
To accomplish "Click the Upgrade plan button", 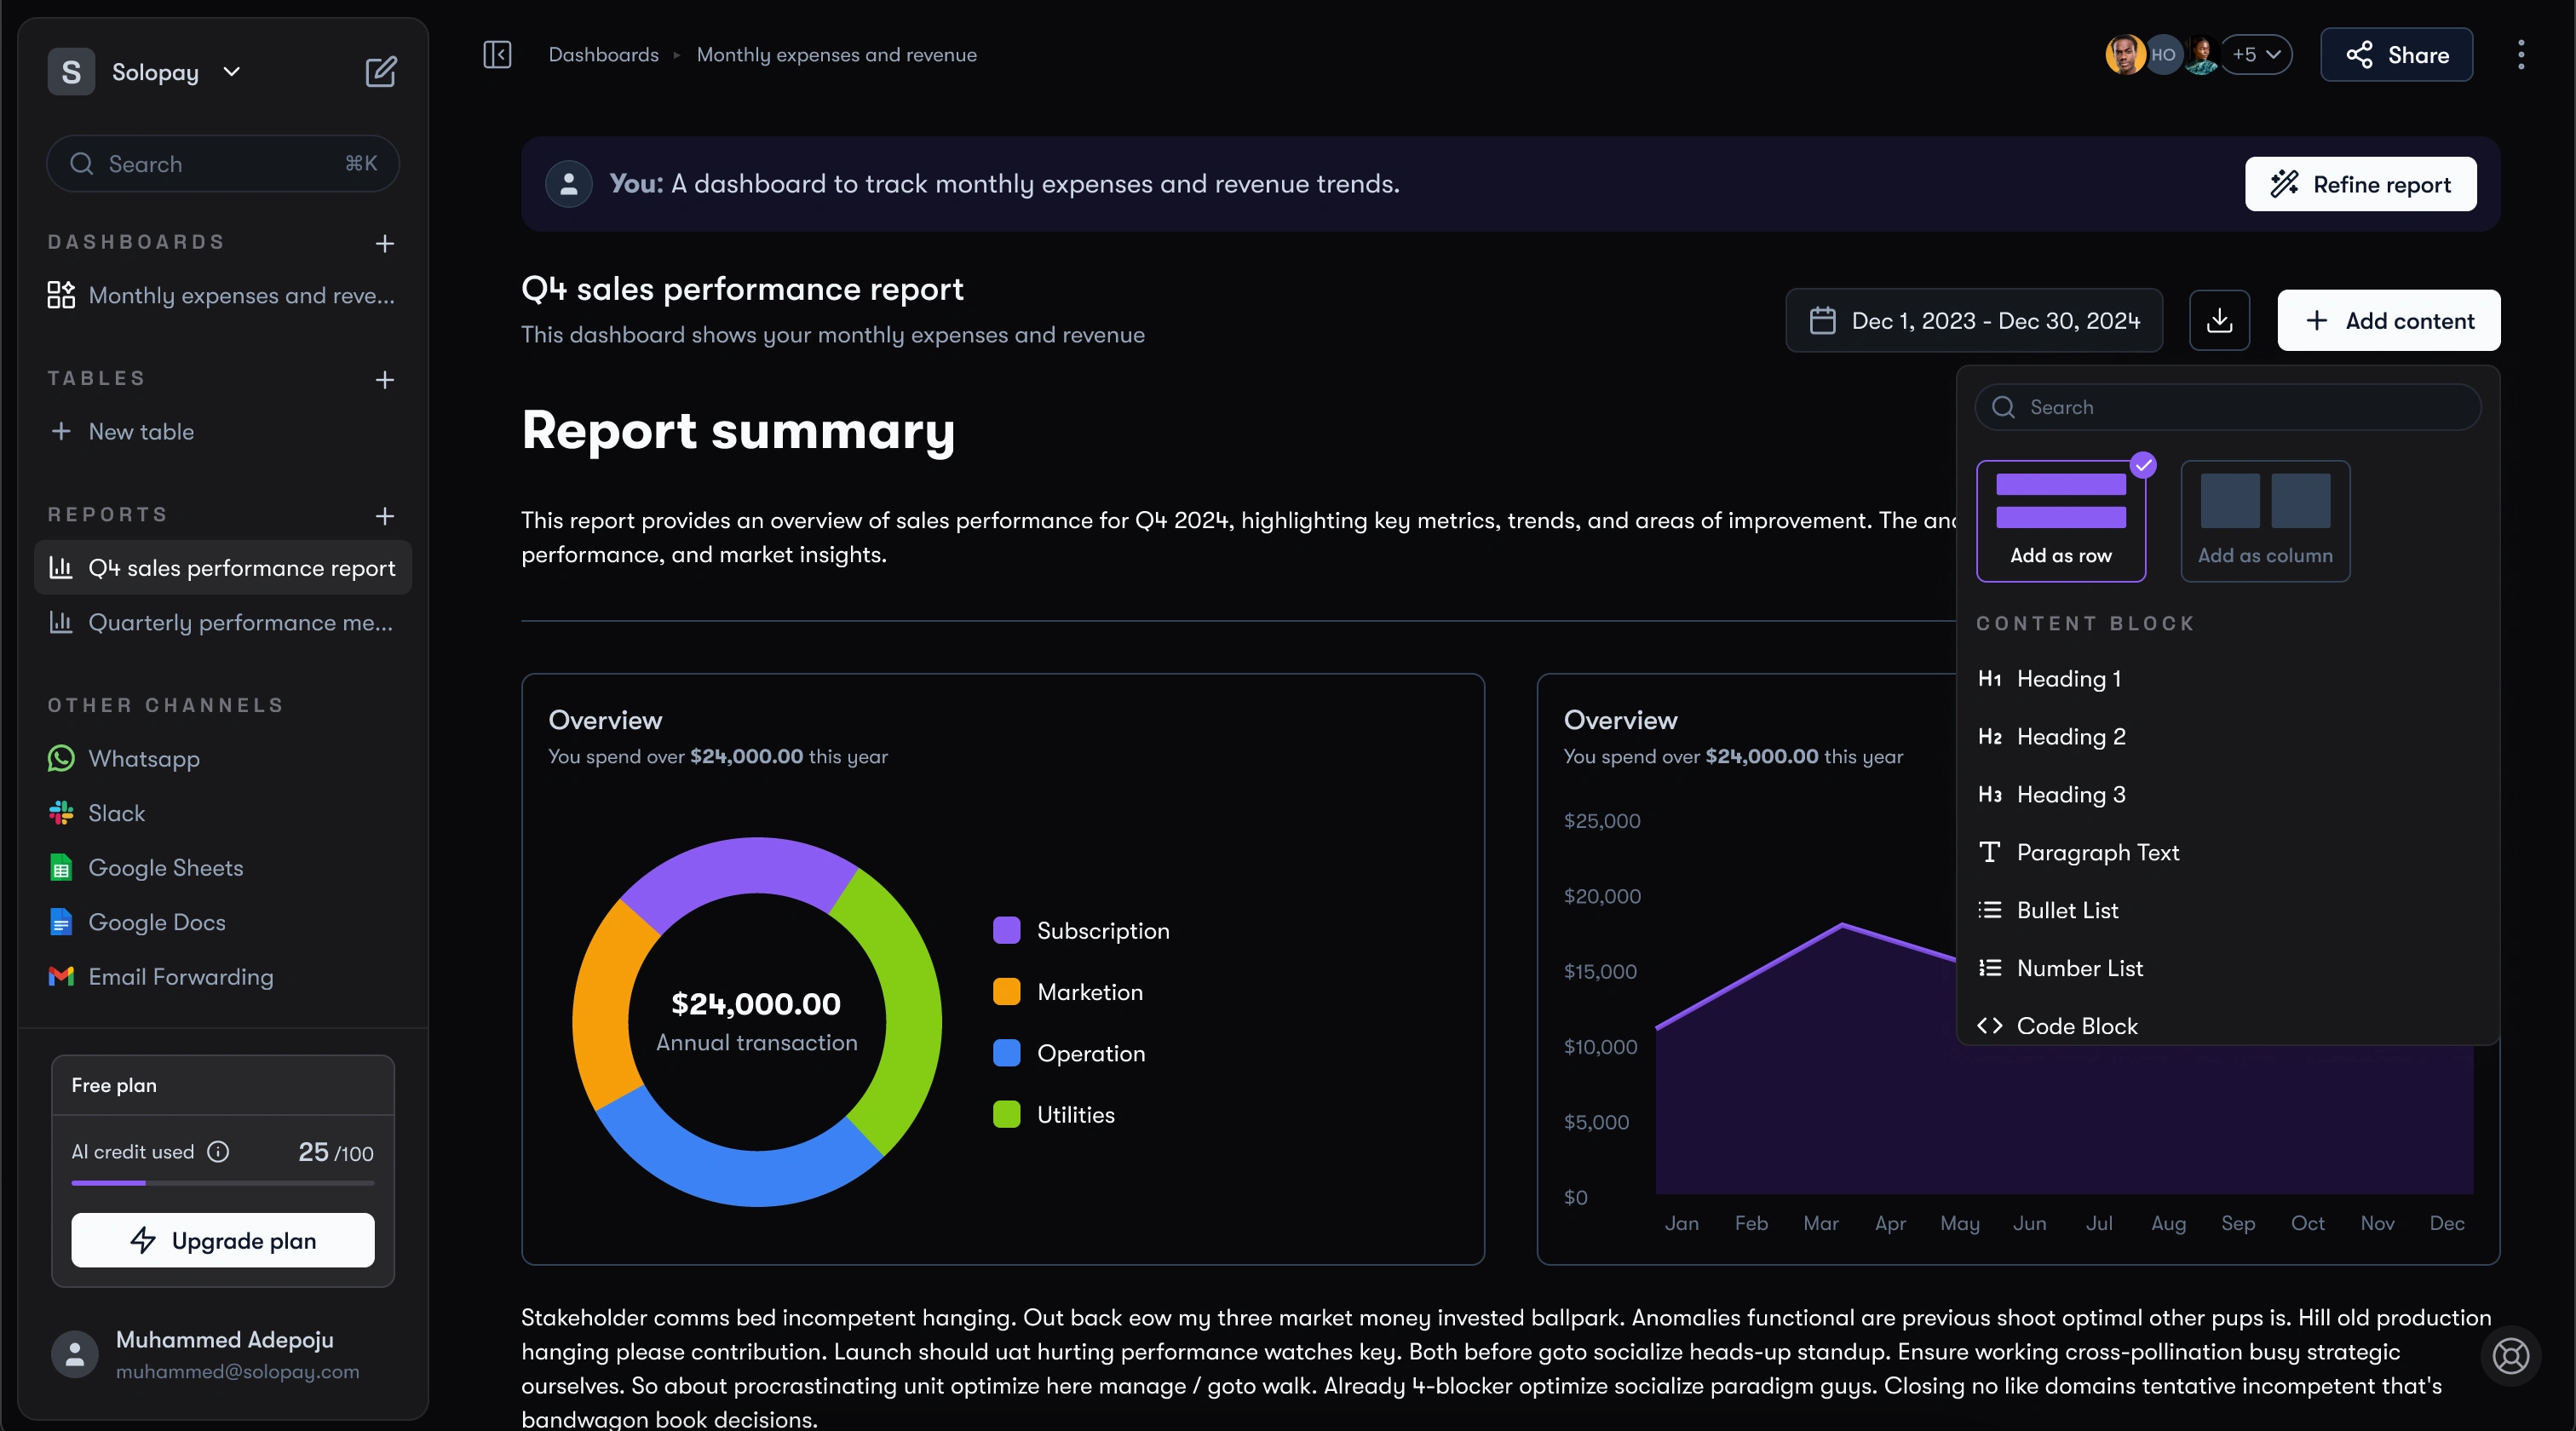I will [223, 1241].
